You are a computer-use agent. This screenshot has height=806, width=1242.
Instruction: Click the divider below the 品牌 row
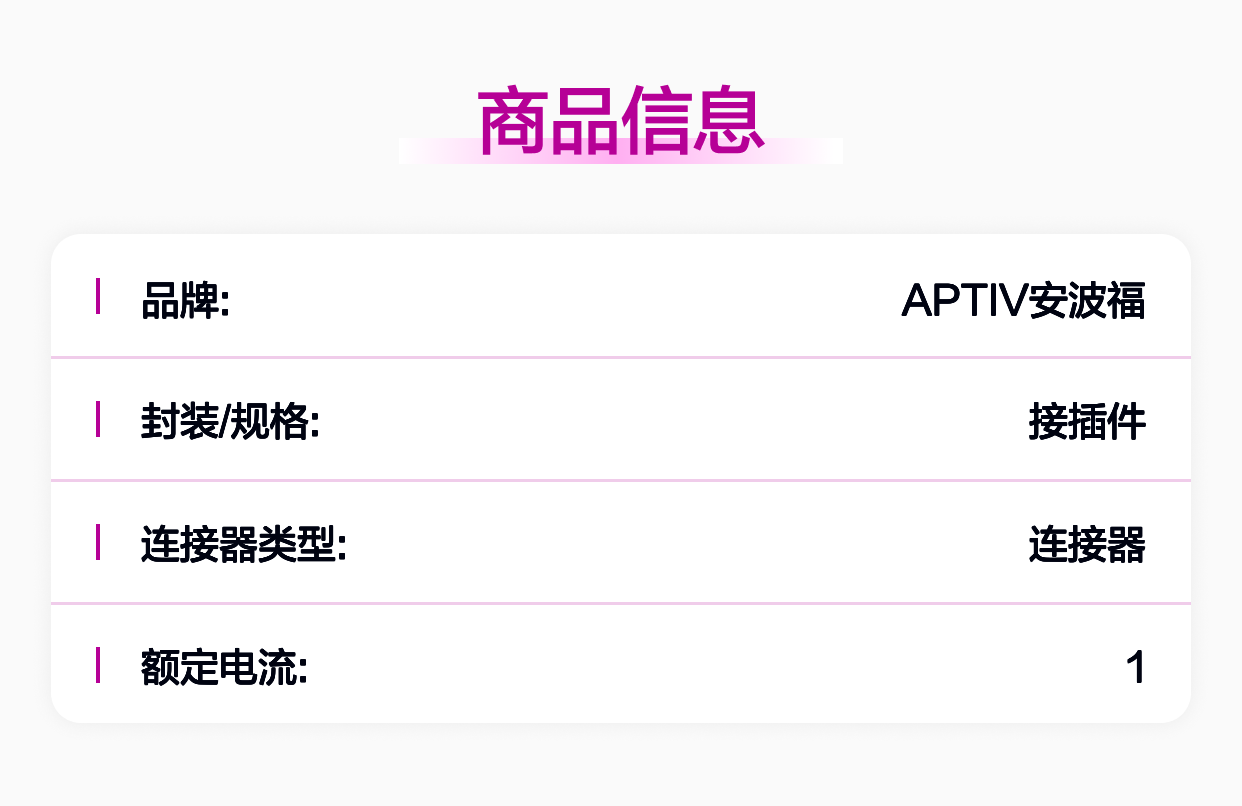tap(621, 356)
